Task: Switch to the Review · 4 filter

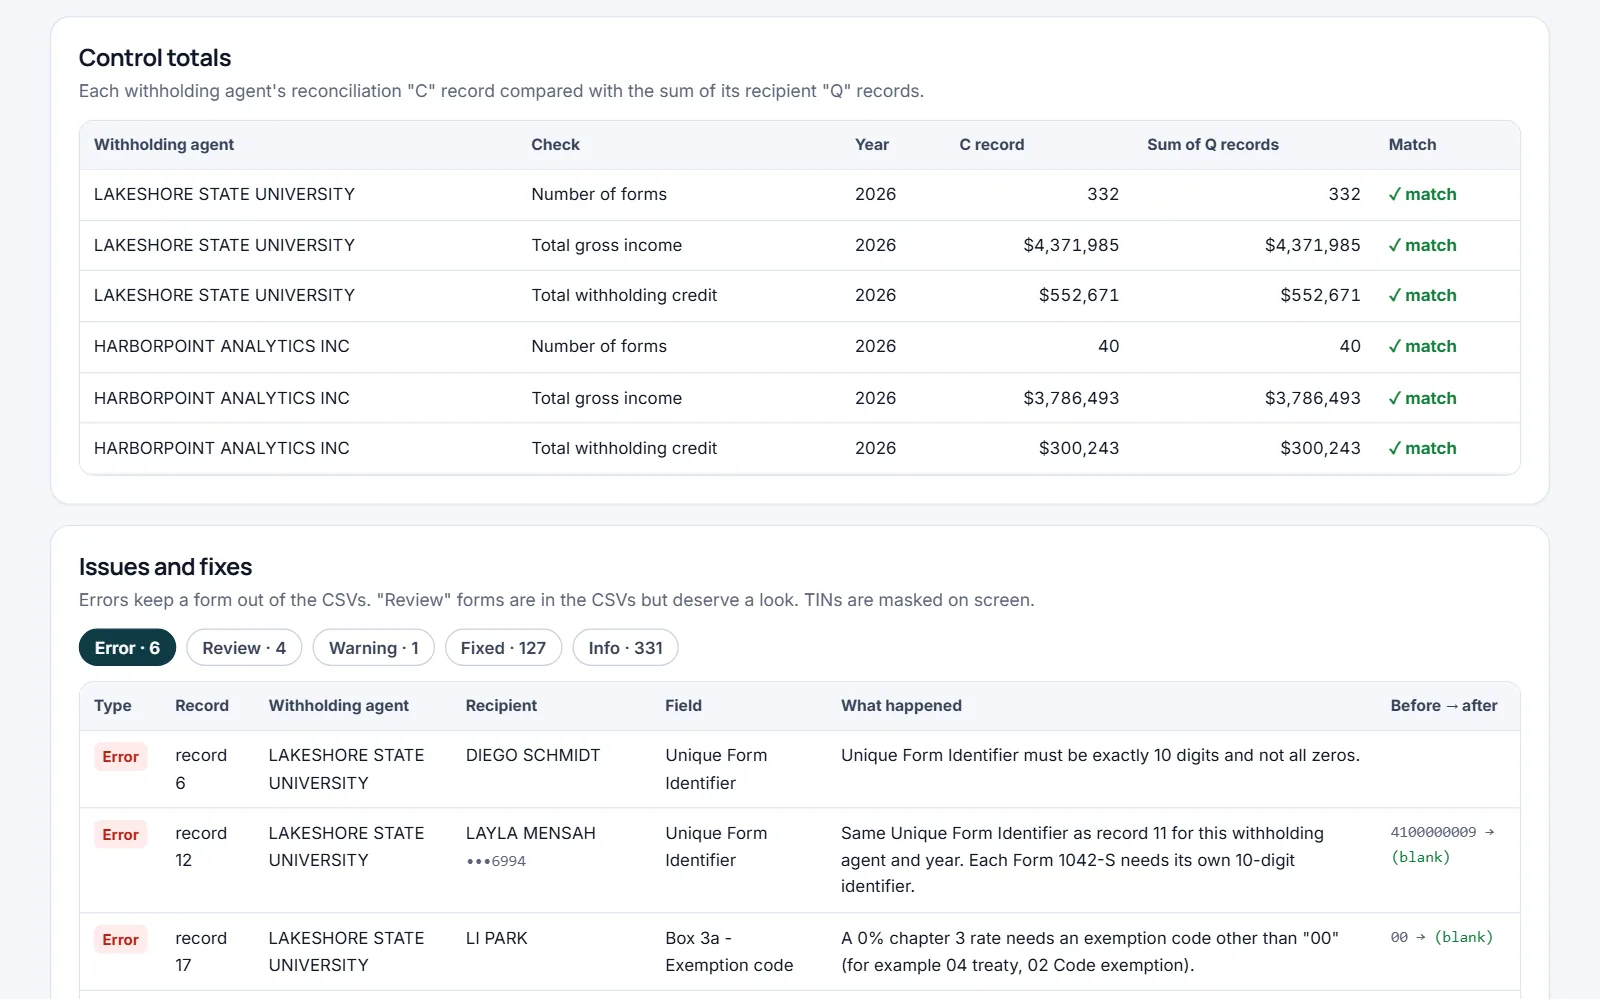Action: tap(244, 648)
